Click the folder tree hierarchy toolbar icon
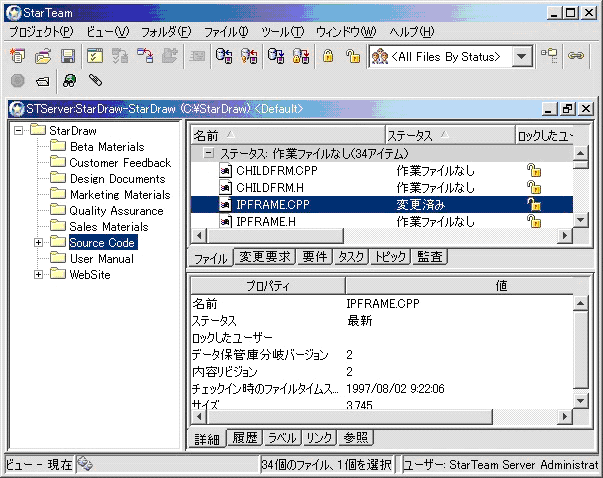The image size is (603, 478). pyautogui.click(x=549, y=56)
